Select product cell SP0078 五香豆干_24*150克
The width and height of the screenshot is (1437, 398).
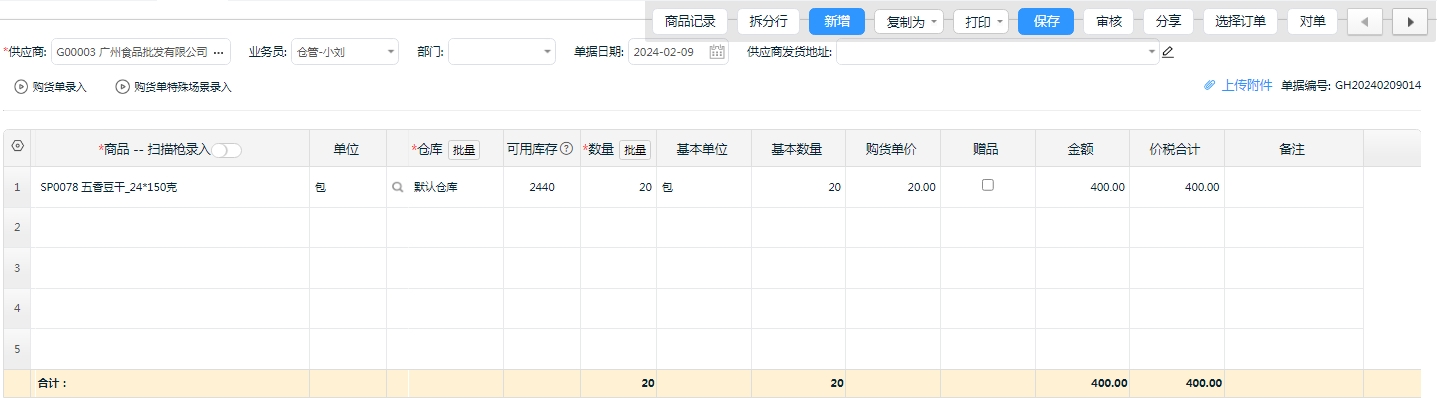[170, 187]
